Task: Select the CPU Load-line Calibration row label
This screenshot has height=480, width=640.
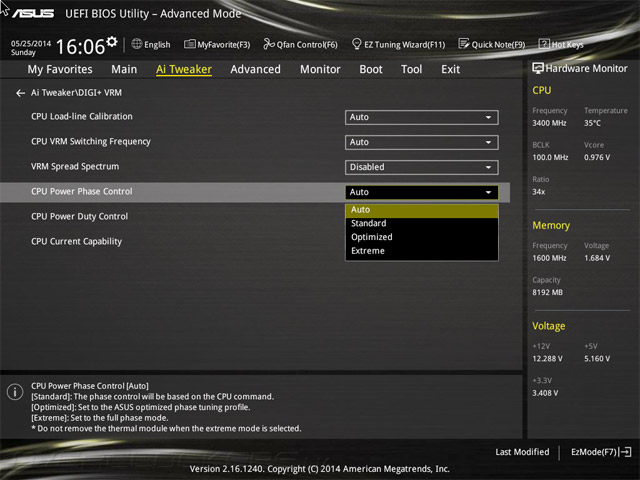Action: [82, 117]
